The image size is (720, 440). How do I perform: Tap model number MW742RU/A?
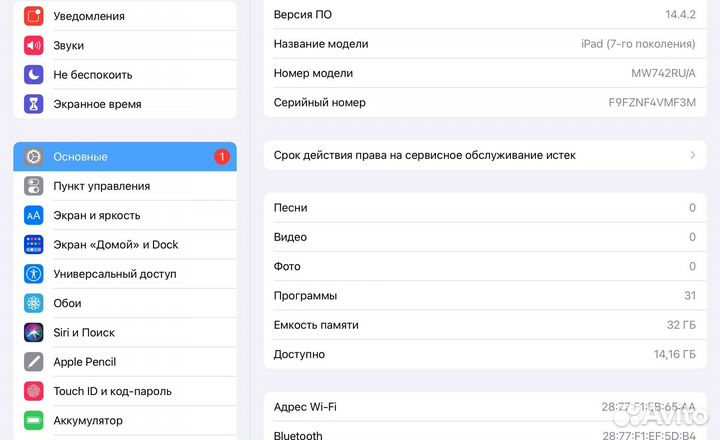pyautogui.click(x=664, y=73)
